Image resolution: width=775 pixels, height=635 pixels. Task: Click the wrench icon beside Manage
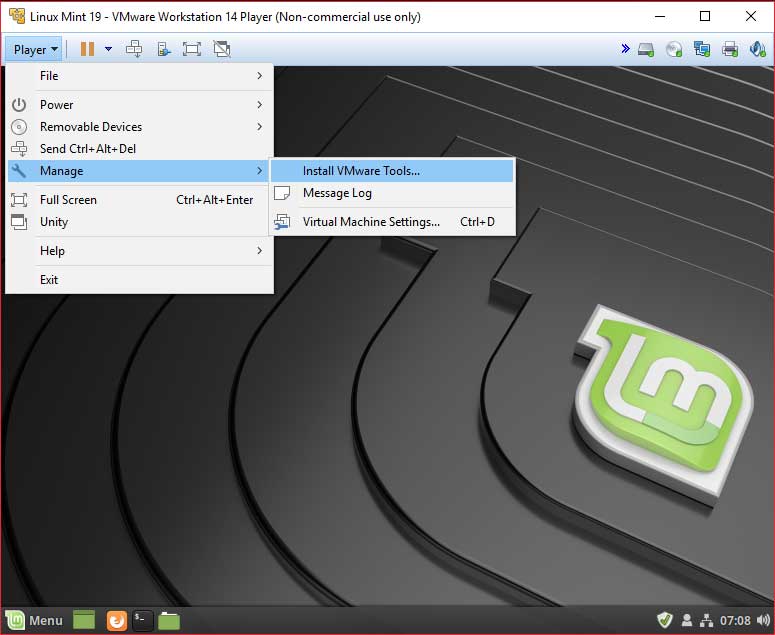tap(19, 171)
